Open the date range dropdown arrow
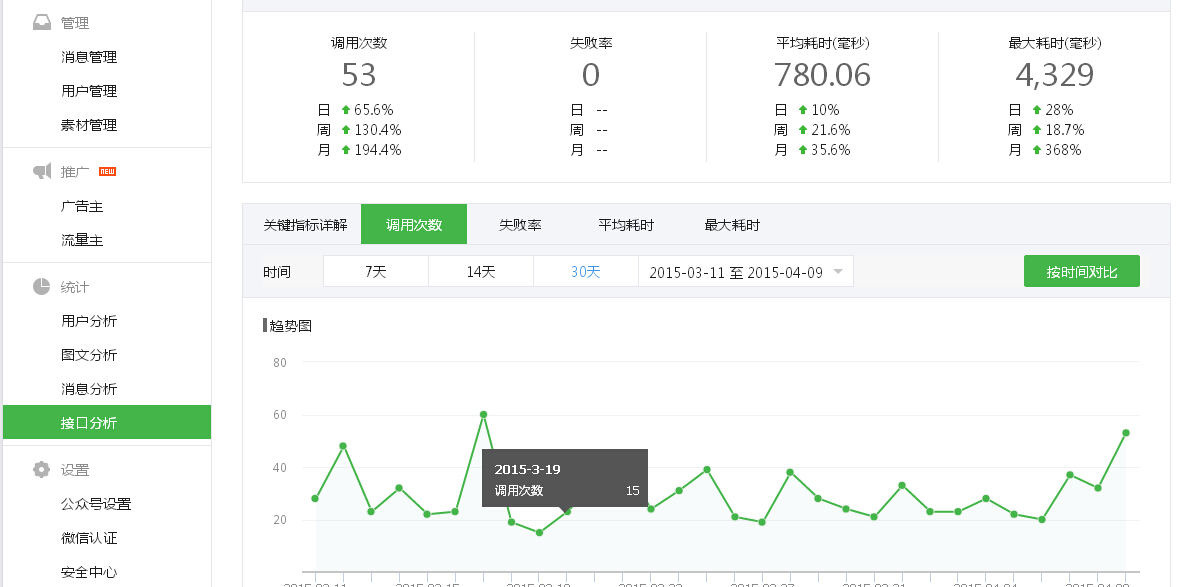 [838, 272]
